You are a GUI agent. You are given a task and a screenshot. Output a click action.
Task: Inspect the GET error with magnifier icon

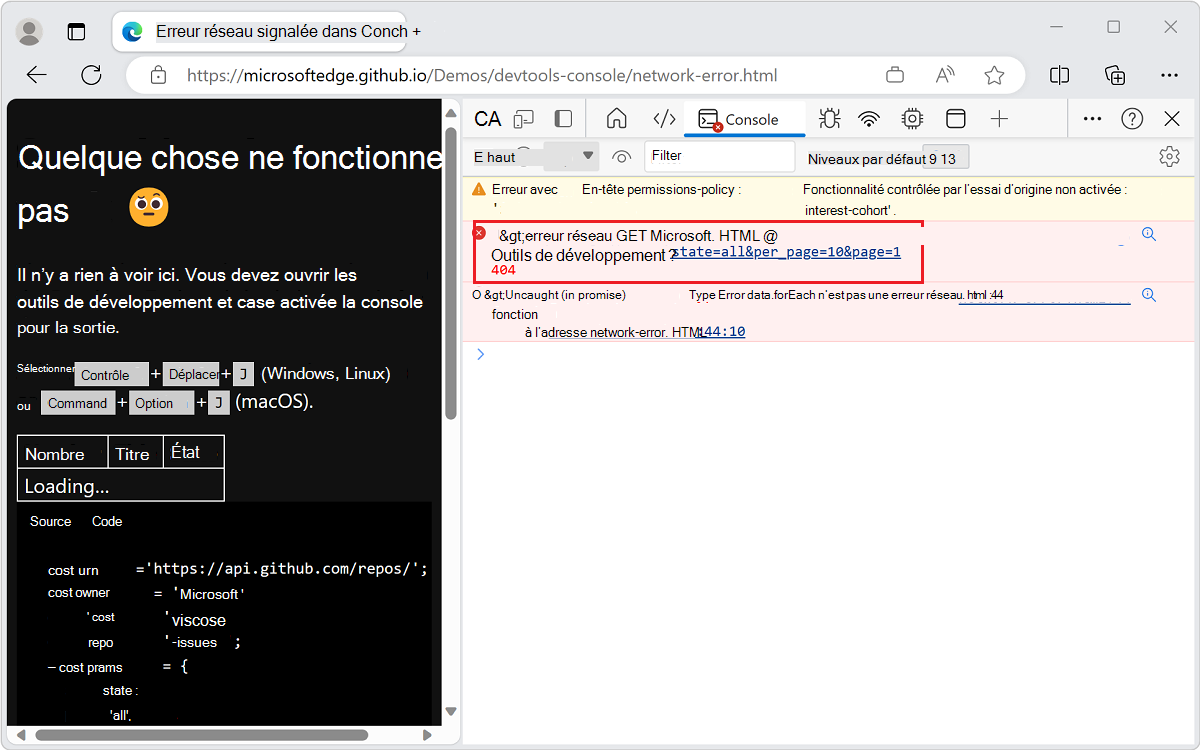coord(1148,233)
